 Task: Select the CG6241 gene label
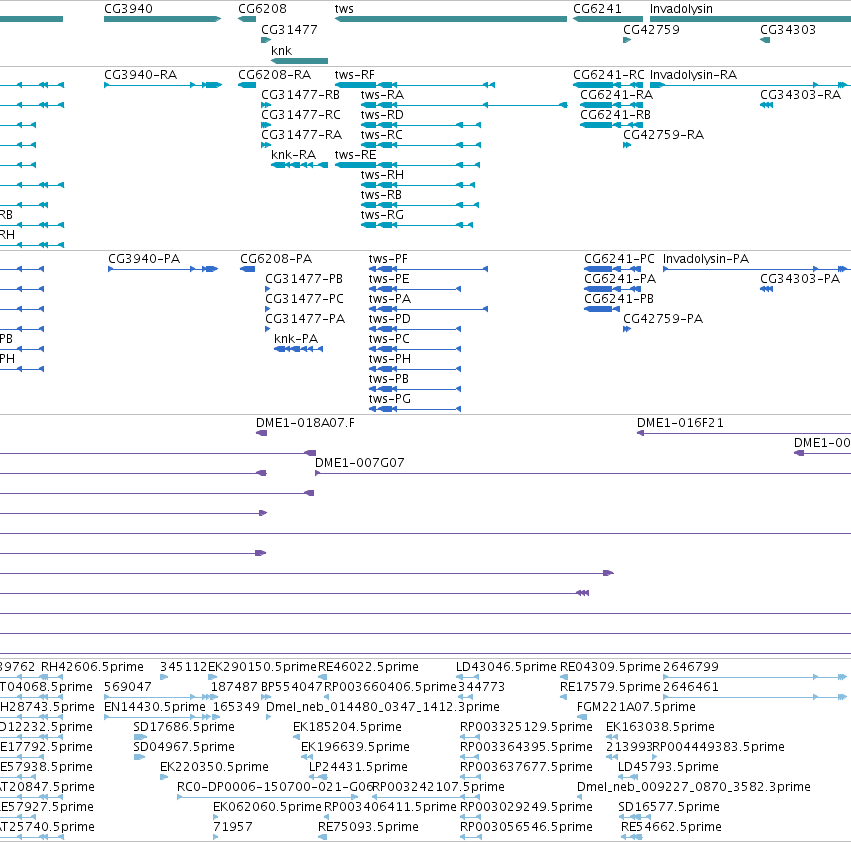pos(597,9)
